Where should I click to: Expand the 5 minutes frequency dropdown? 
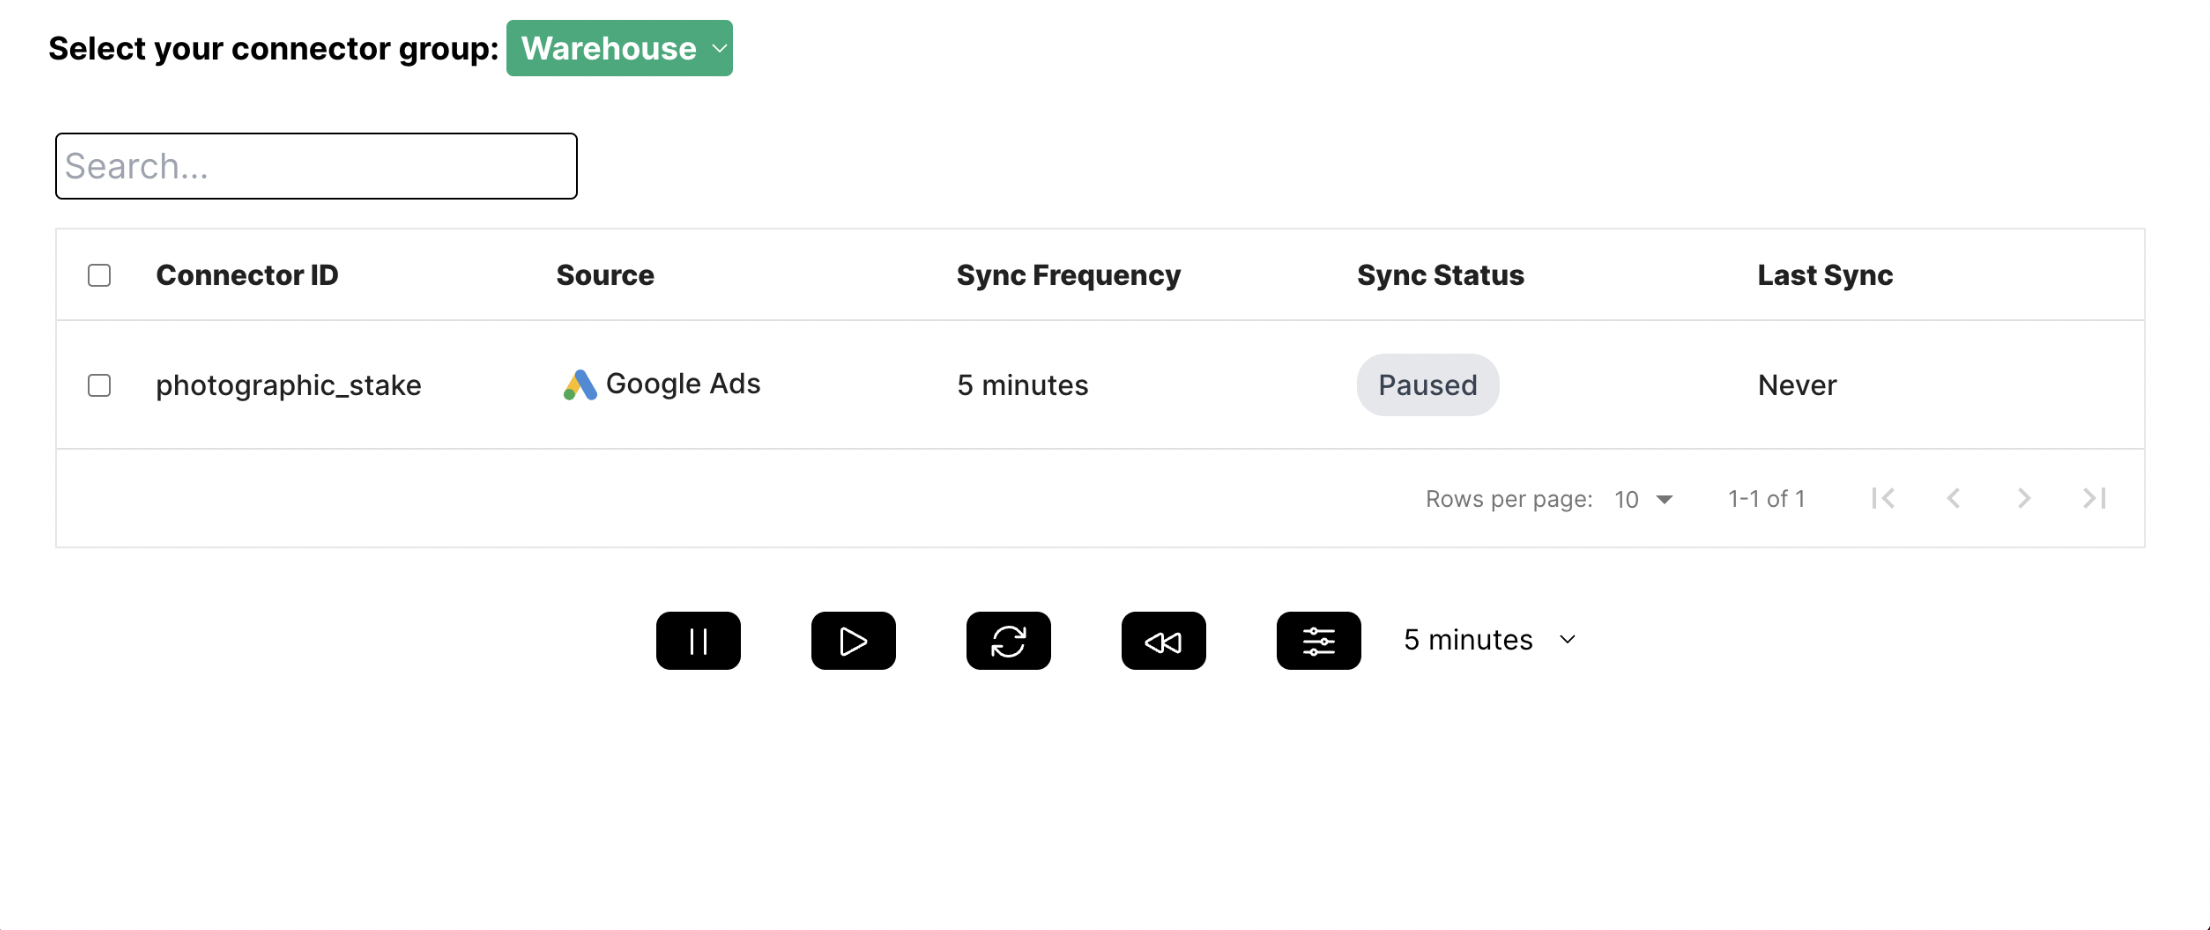(x=1490, y=640)
